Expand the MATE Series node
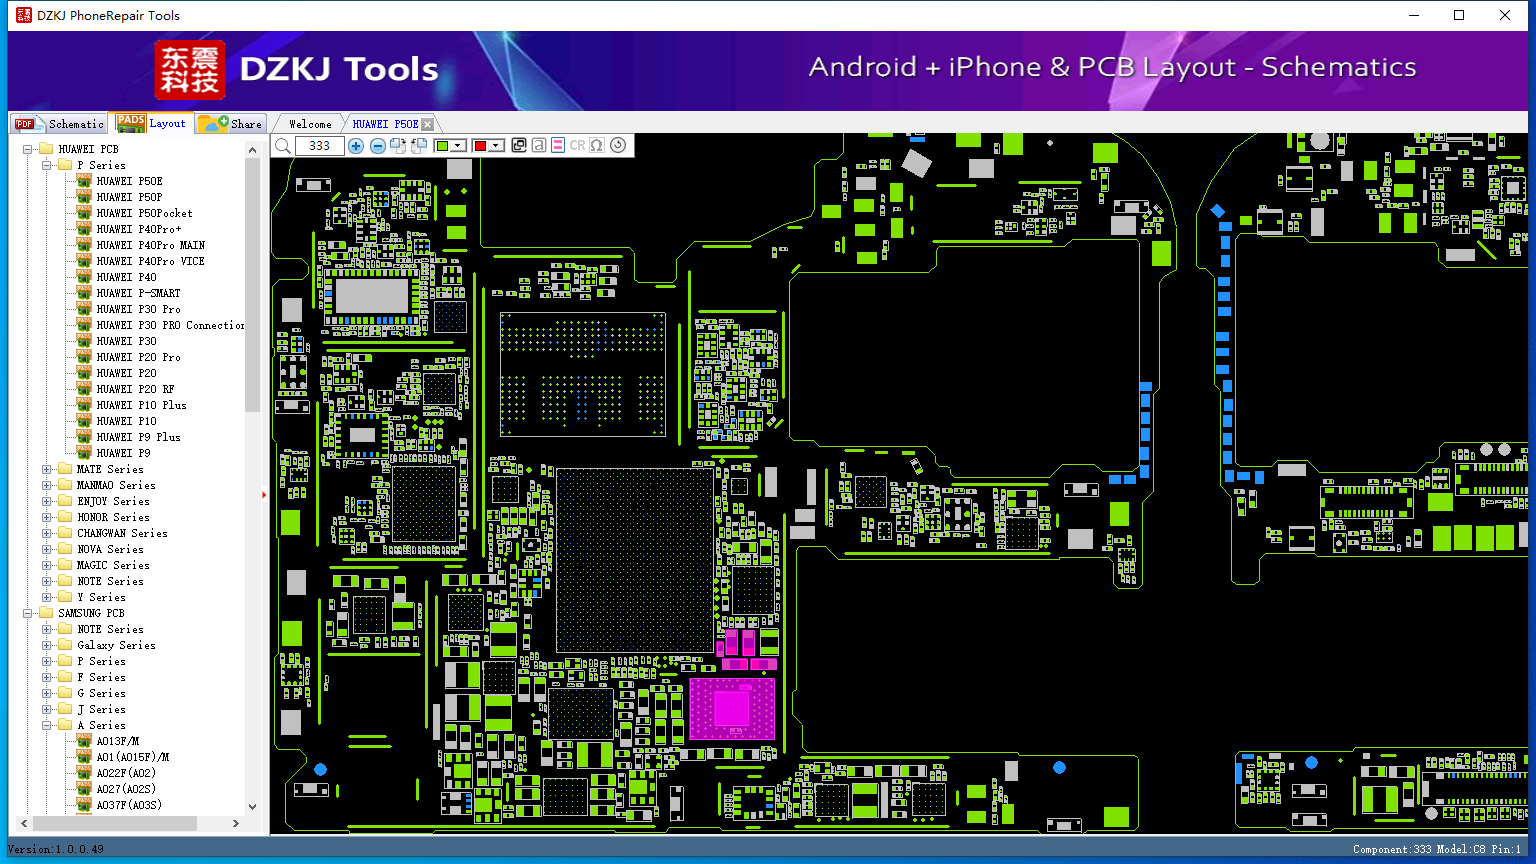1536x864 pixels. pyautogui.click(x=47, y=469)
